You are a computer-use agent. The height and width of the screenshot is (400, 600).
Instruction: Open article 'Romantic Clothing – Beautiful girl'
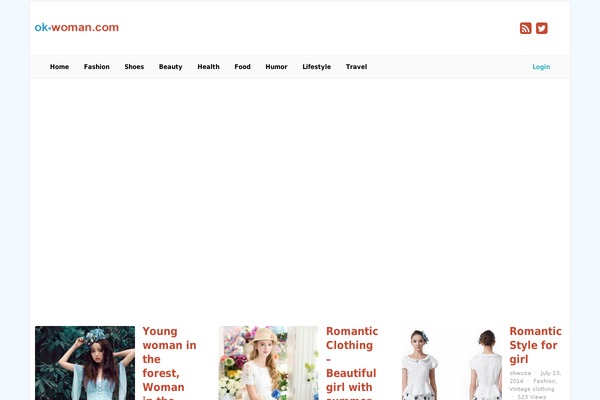point(352,362)
